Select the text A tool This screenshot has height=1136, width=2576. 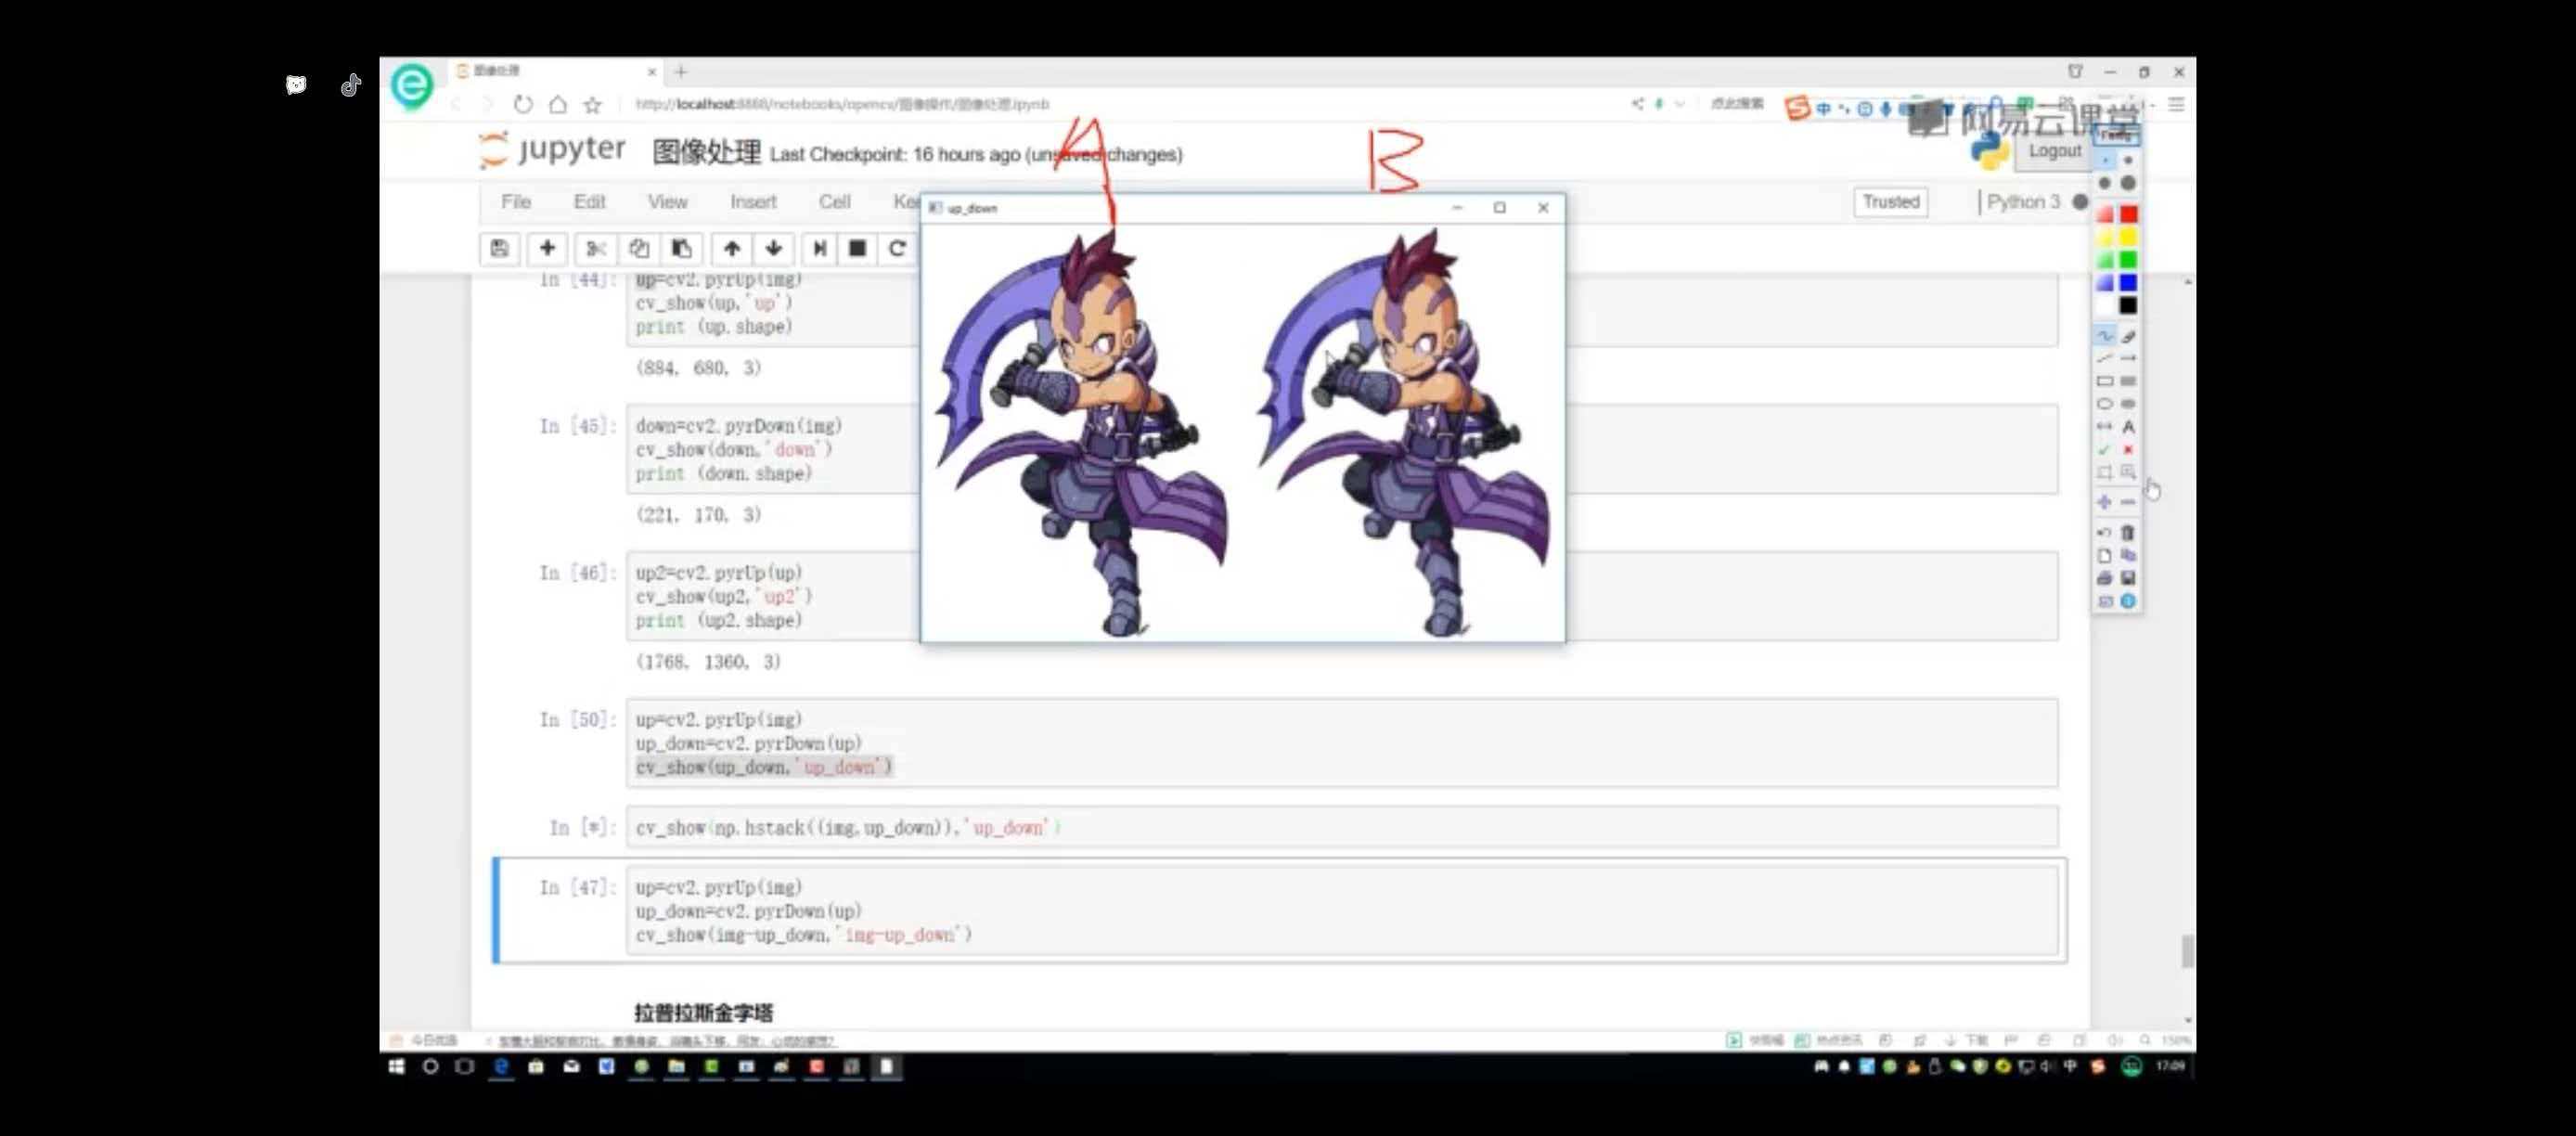click(2129, 427)
